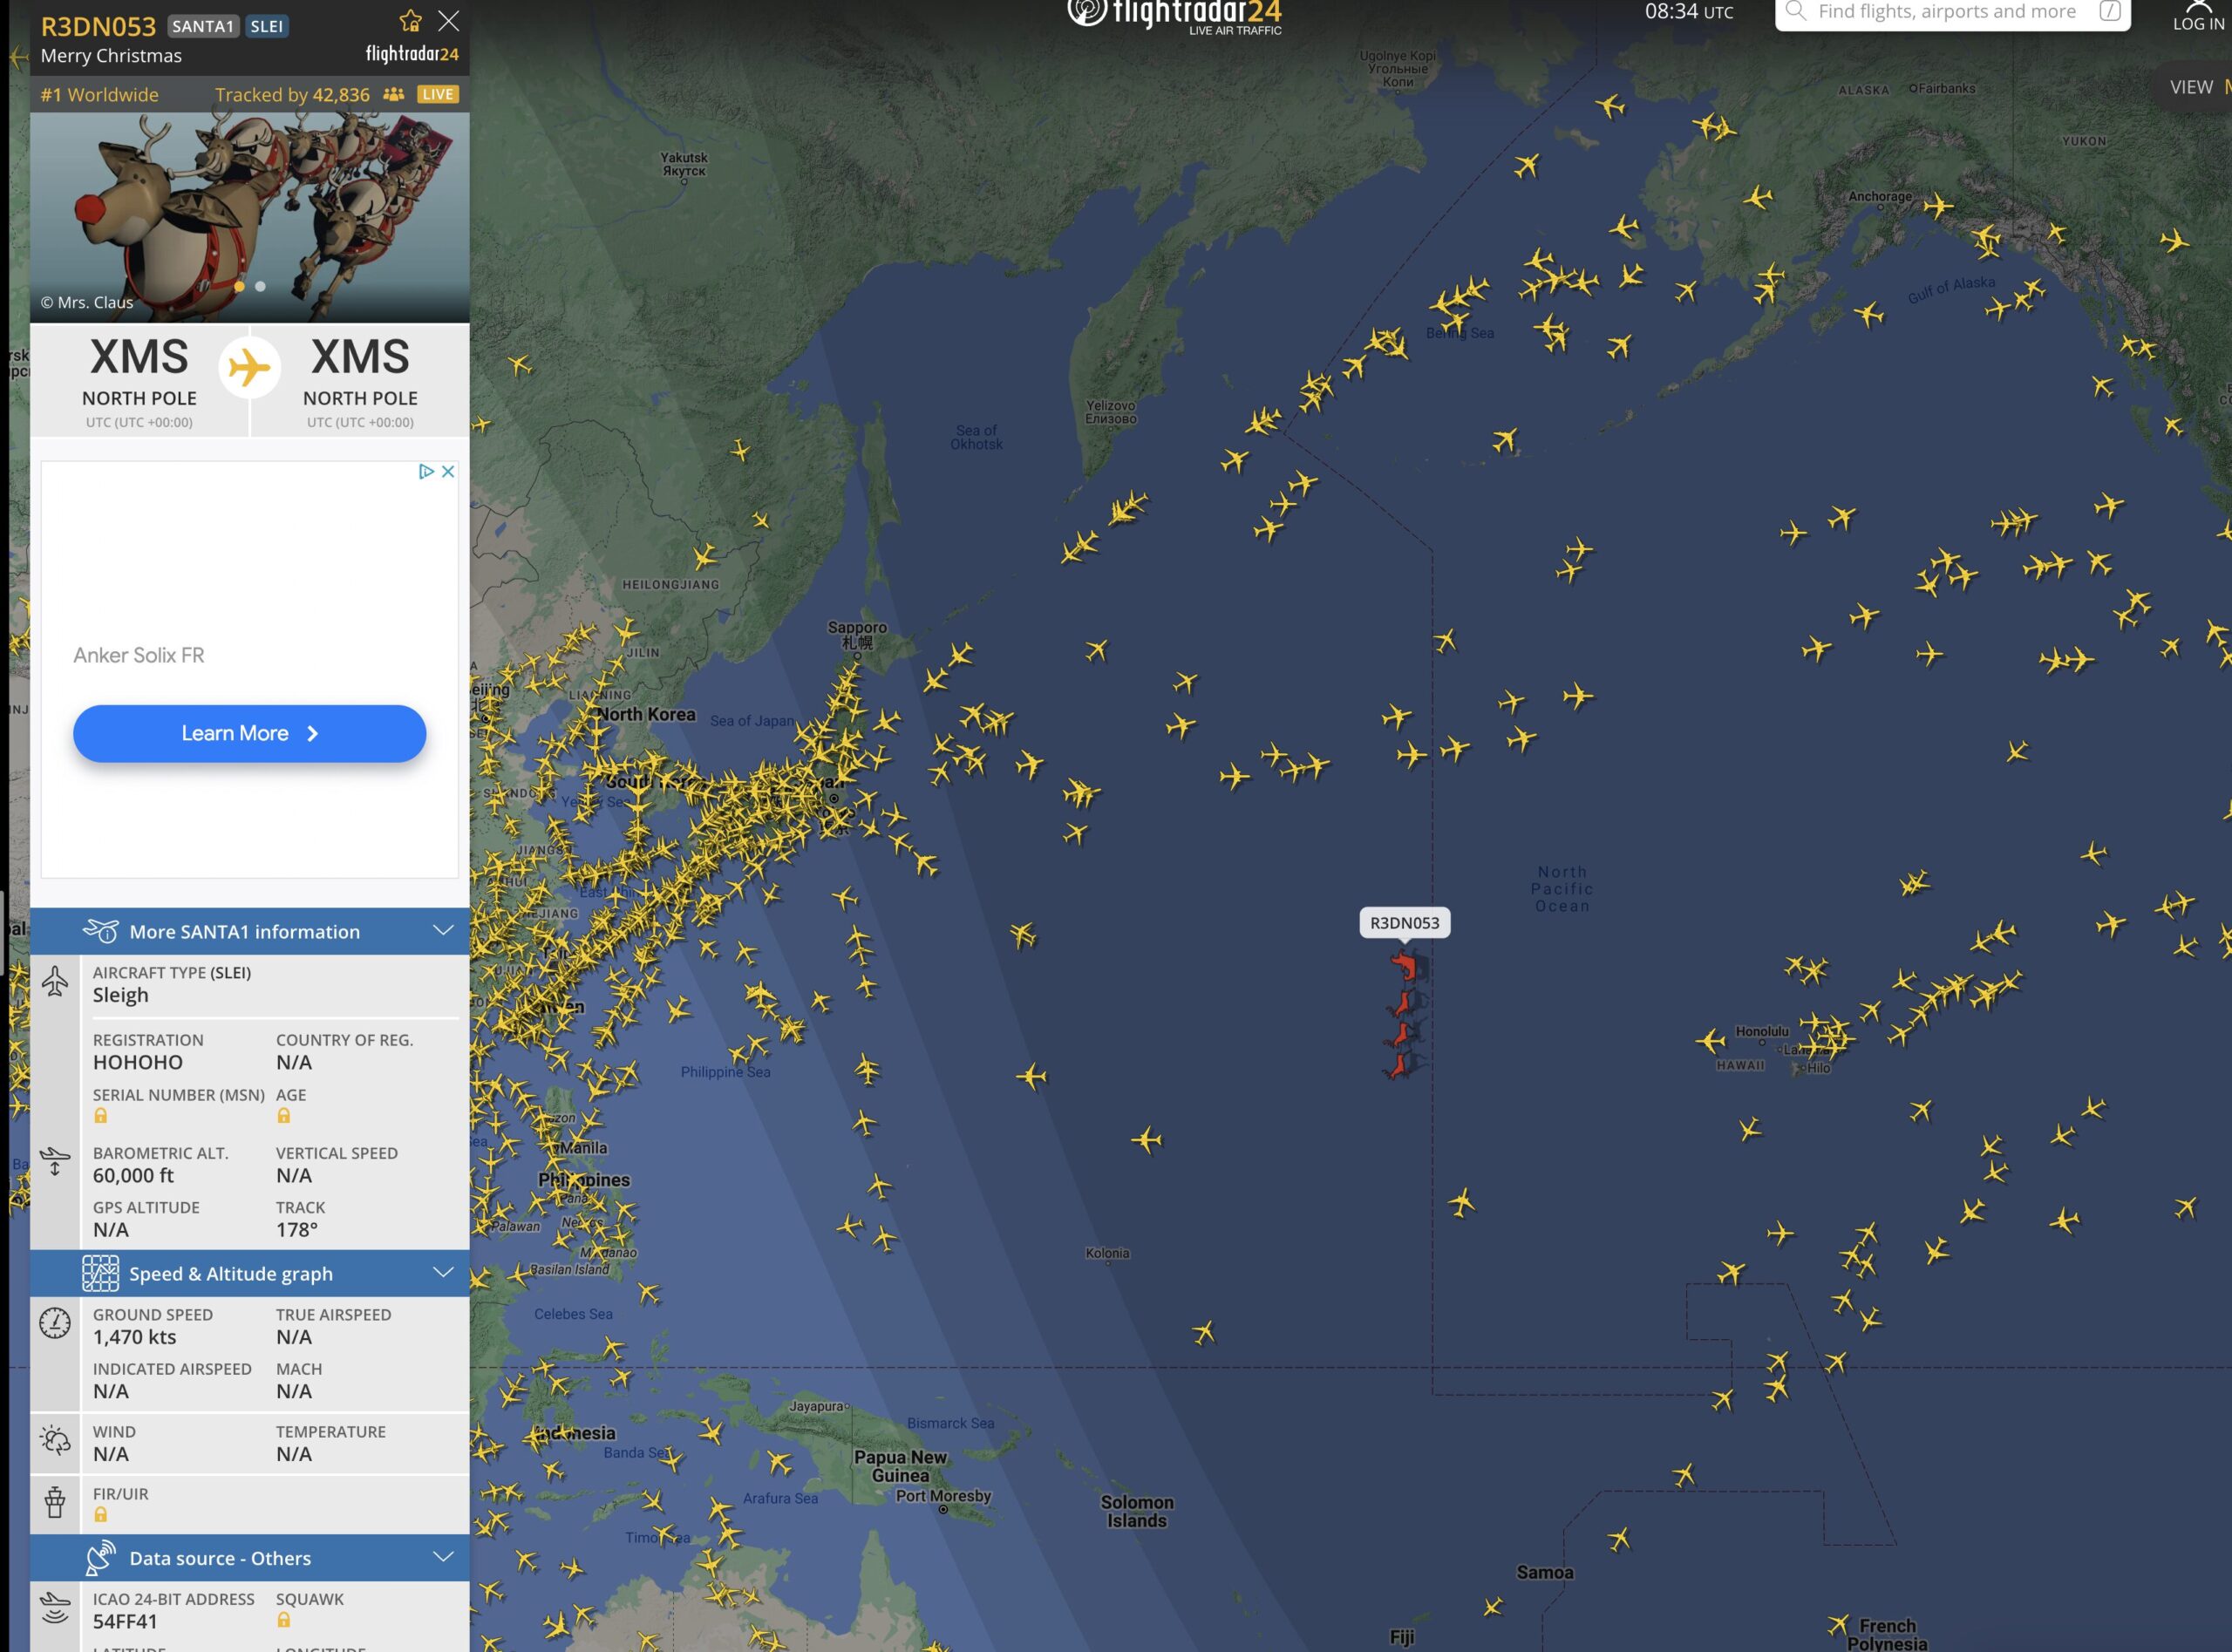2232x1652 pixels.
Task: Click the Speed & Altitude graph icon
Action: pyautogui.click(x=100, y=1273)
